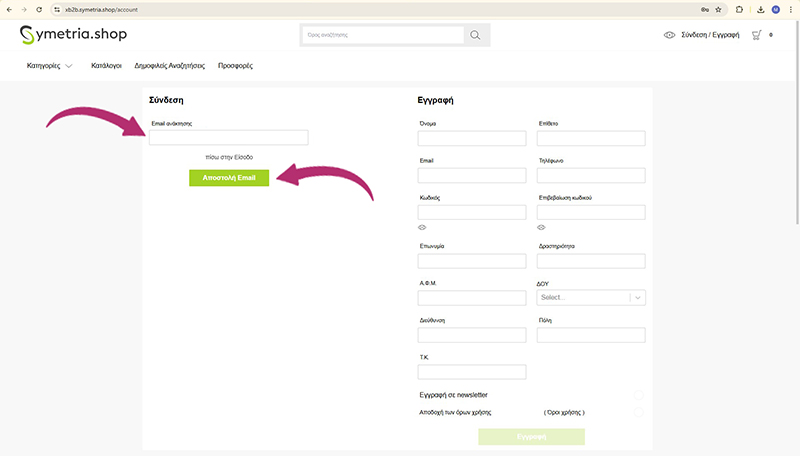Viewport: 800px width, 456px height.
Task: Reload the page with the refresh icon
Action: pos(39,9)
